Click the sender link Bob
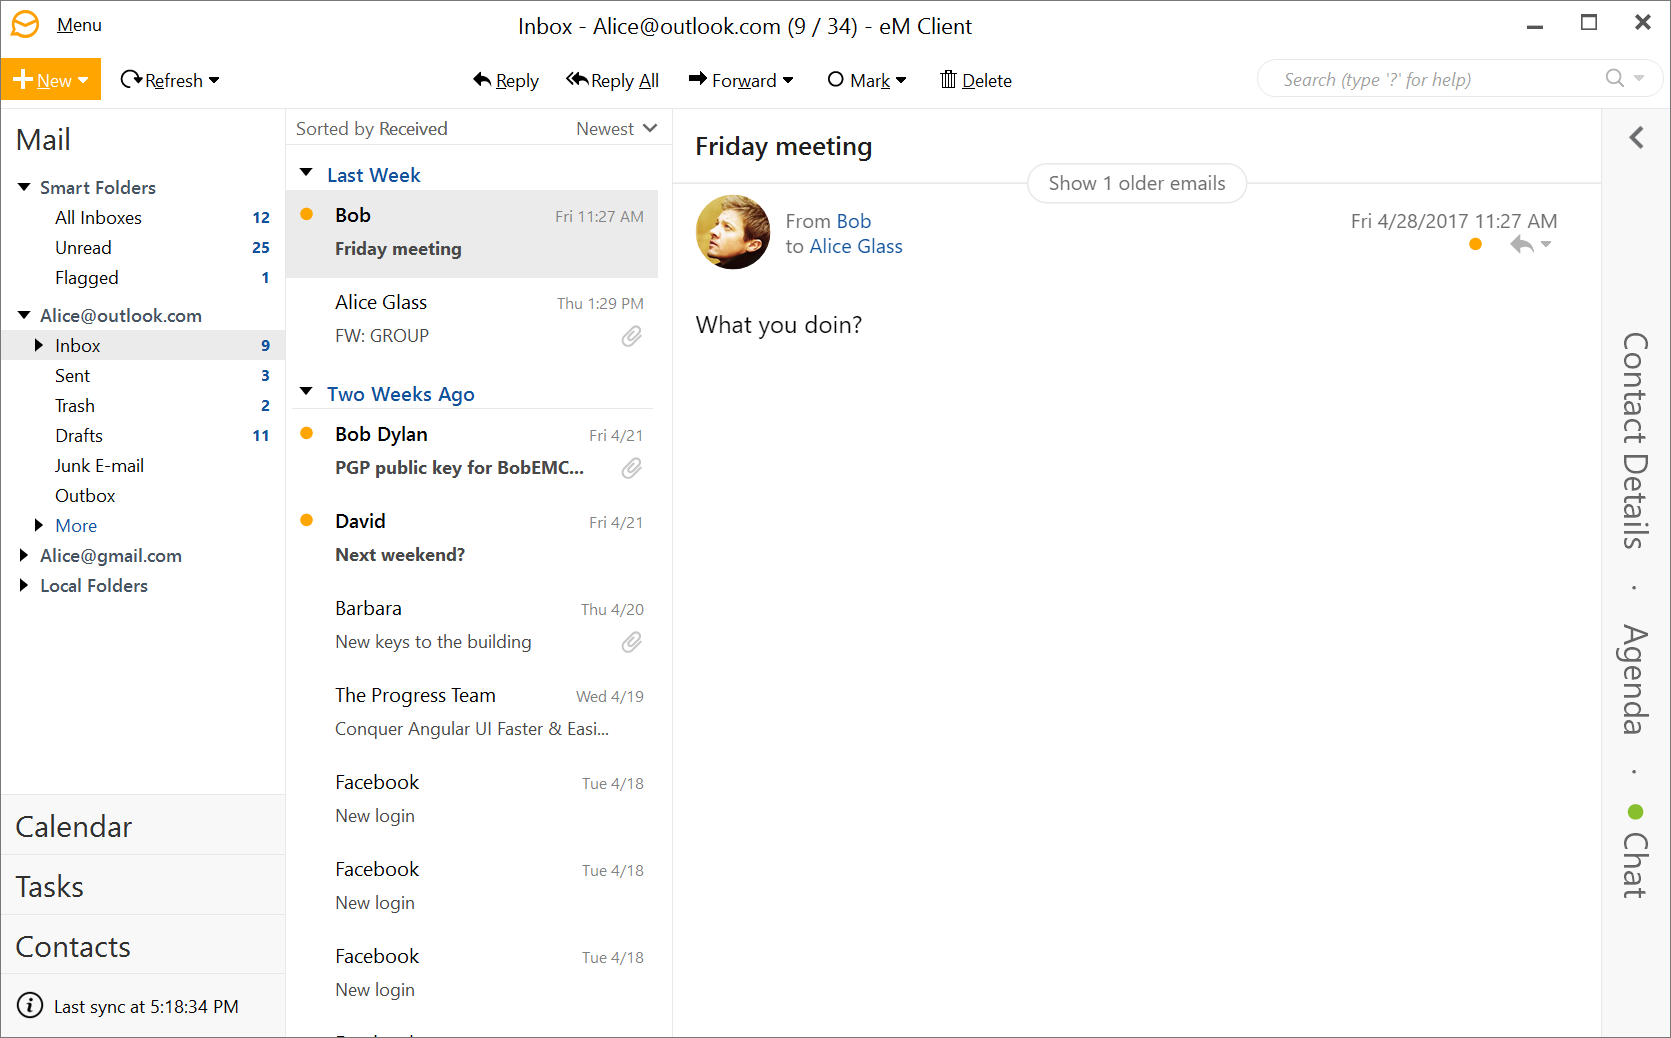Image resolution: width=1671 pixels, height=1038 pixels. coord(854,221)
